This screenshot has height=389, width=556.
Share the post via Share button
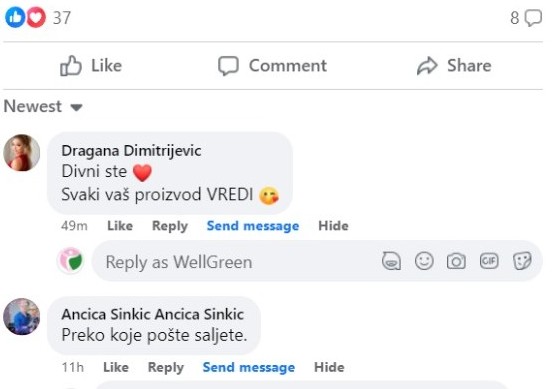click(x=454, y=66)
